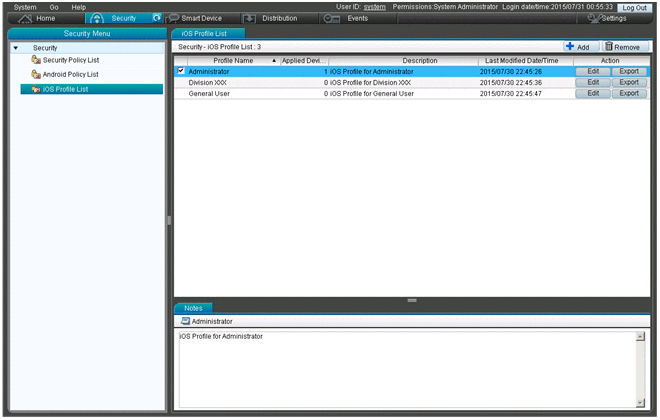Add a new iOS profile
The image size is (660, 420).
click(x=577, y=47)
